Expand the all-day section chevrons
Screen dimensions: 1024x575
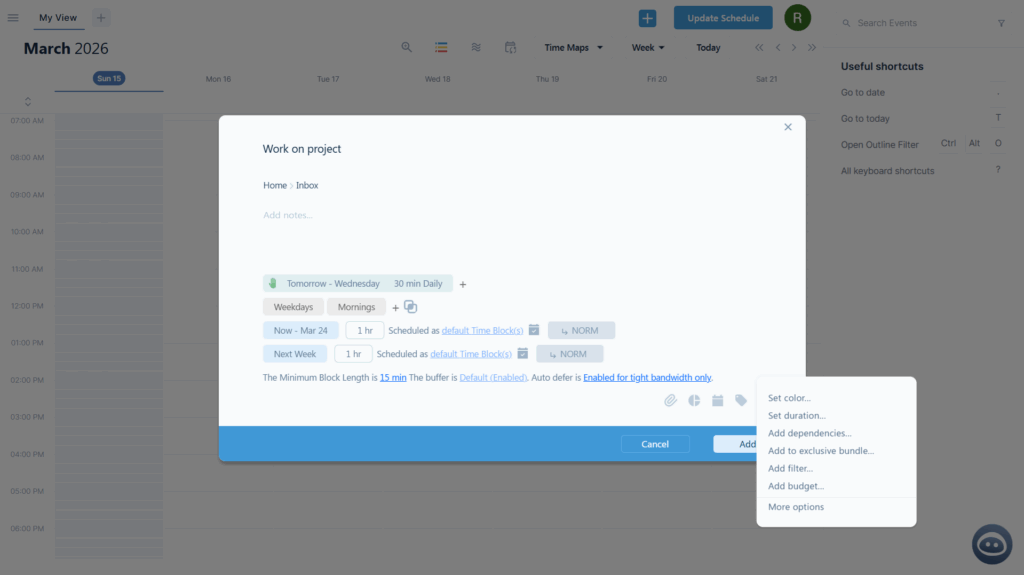27,102
